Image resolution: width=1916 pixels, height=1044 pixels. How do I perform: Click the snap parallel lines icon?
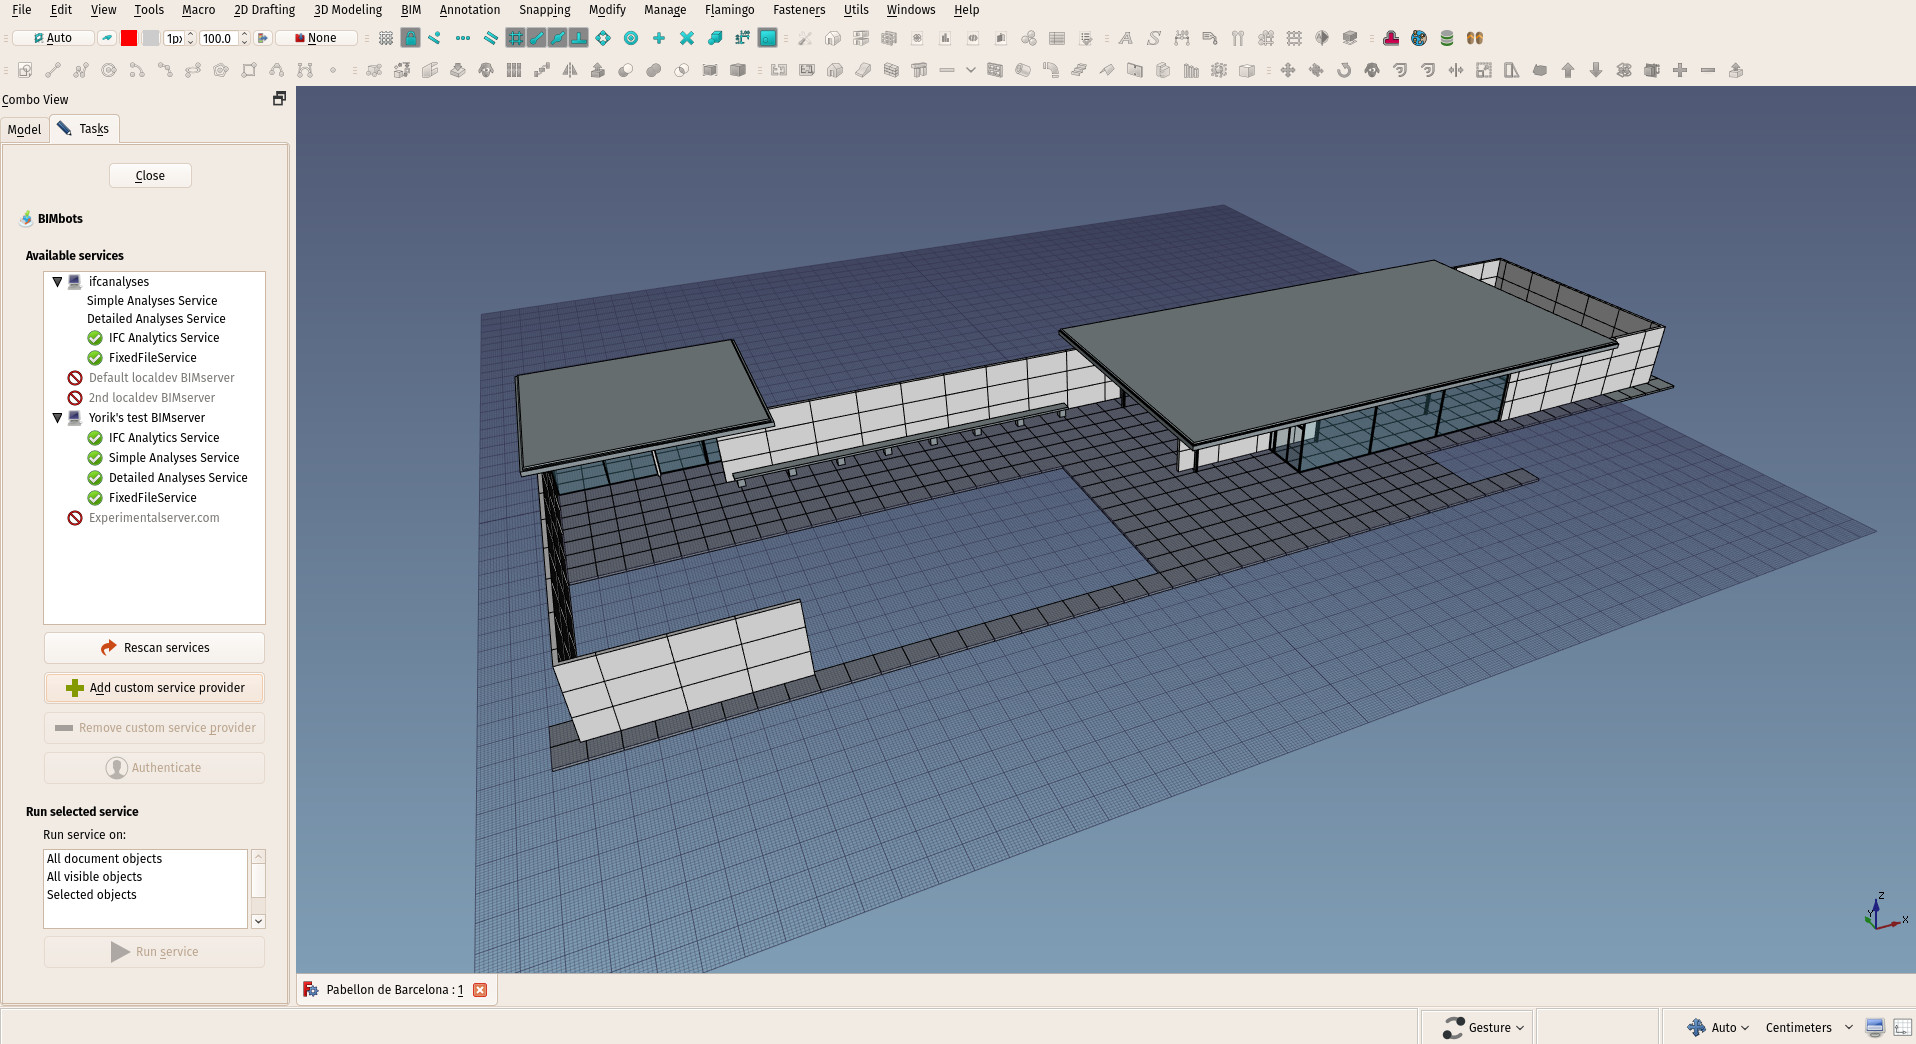(x=490, y=38)
